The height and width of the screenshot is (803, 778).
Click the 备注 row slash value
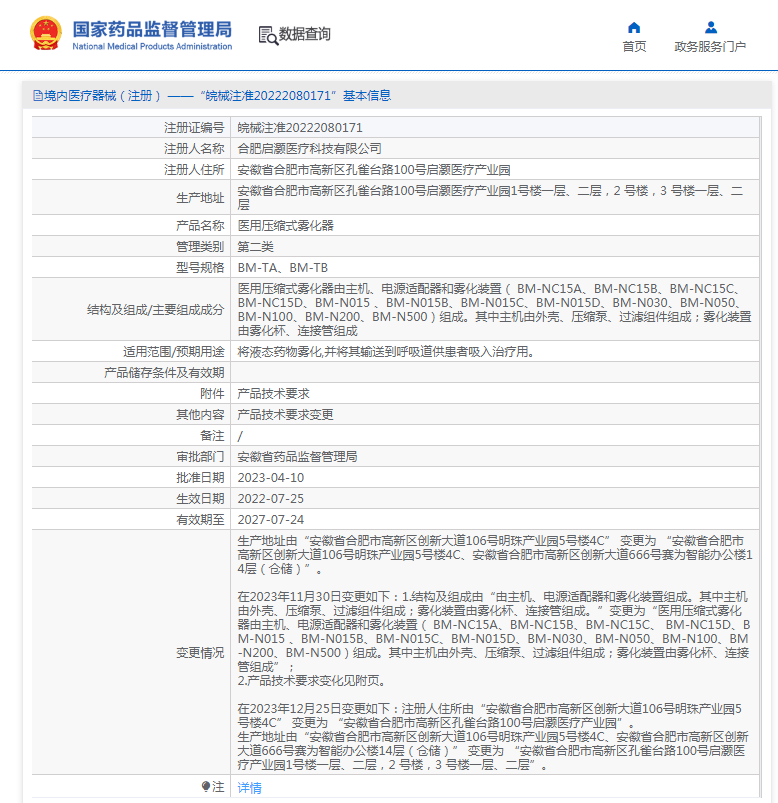pyautogui.click(x=240, y=436)
